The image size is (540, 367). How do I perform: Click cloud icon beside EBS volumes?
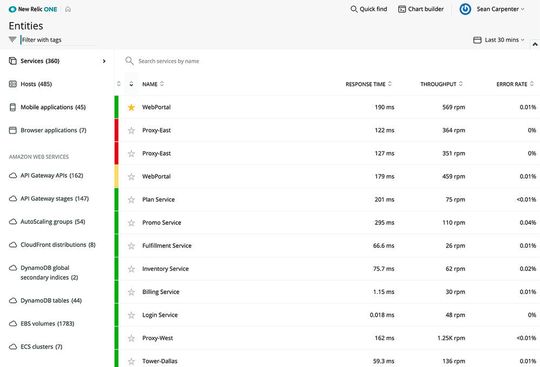13,324
